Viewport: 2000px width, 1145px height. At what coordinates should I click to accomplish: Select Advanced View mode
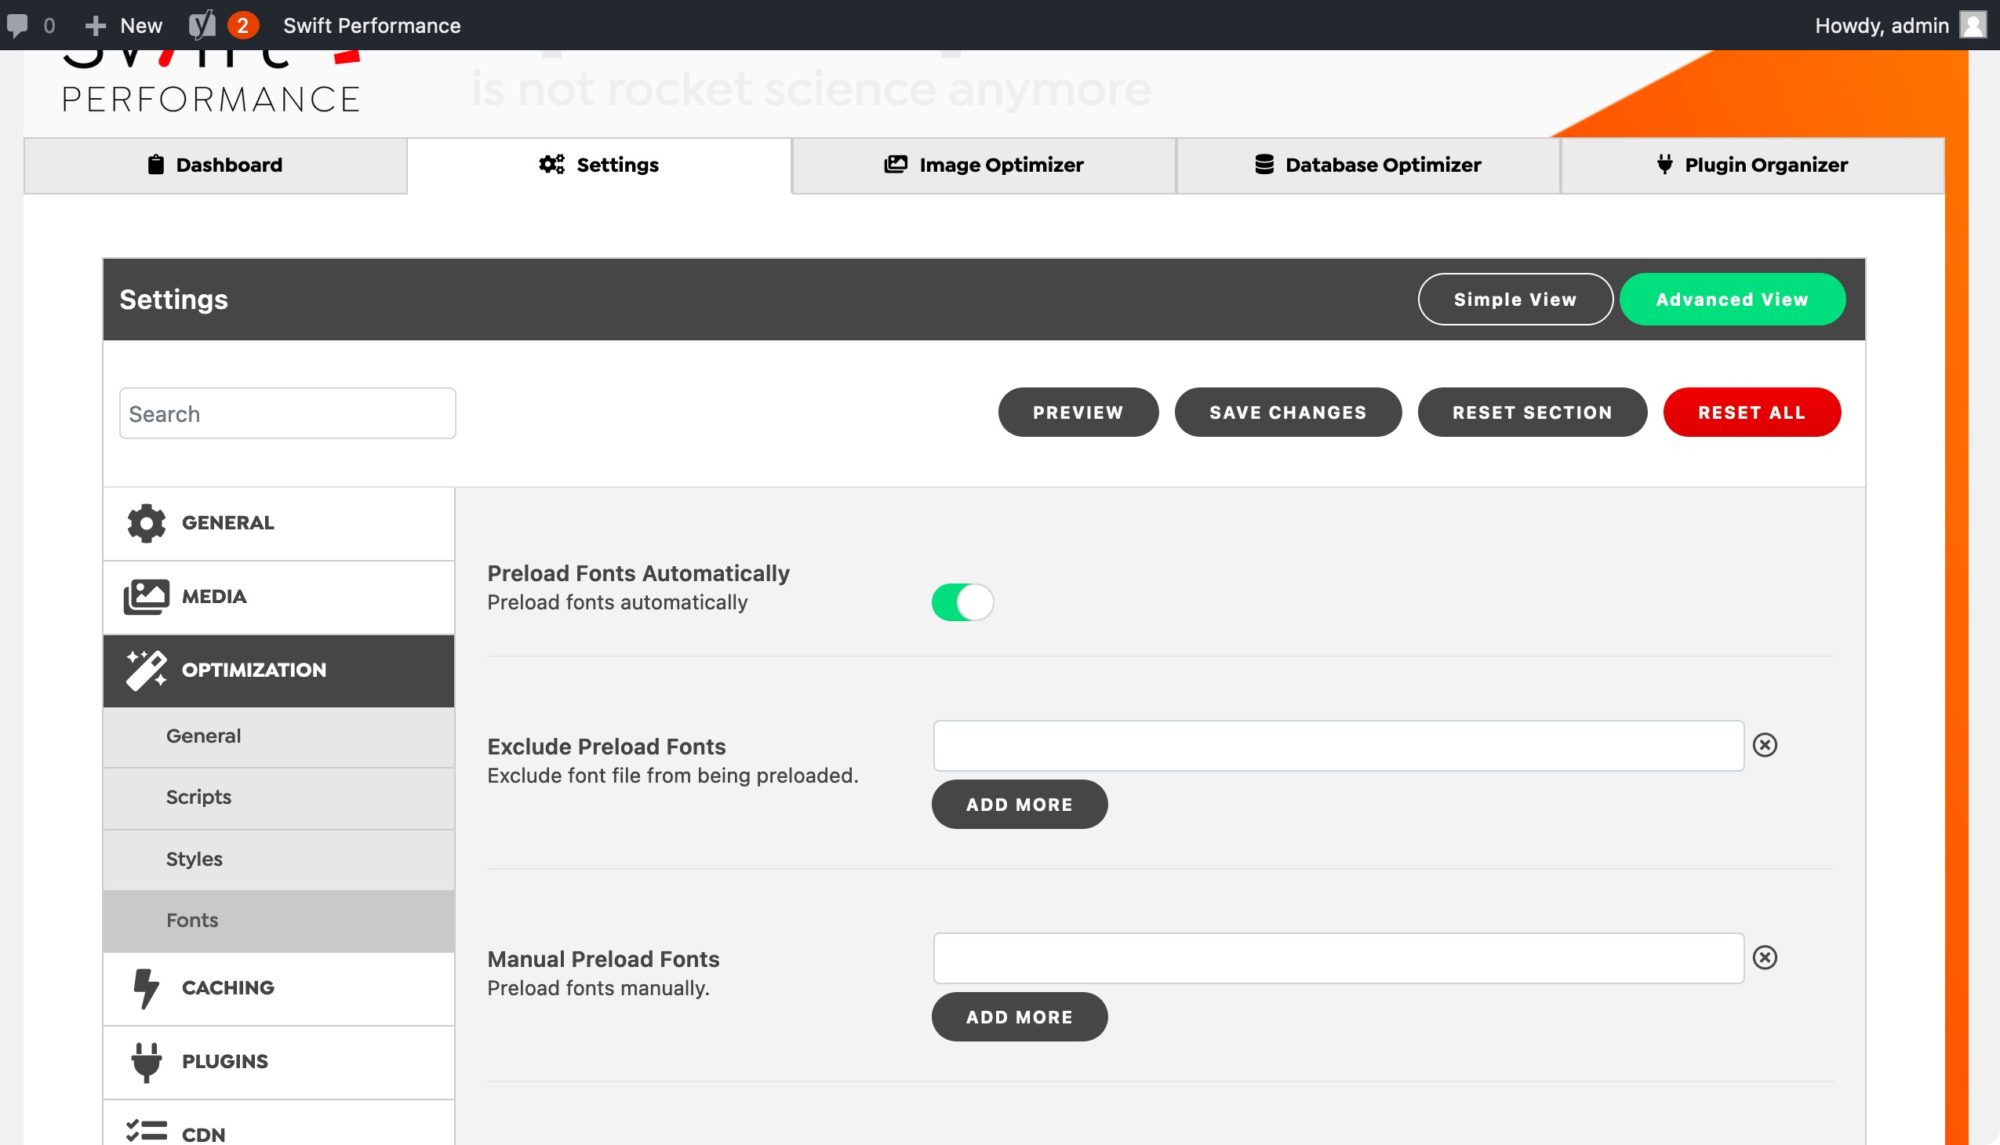click(x=1731, y=299)
